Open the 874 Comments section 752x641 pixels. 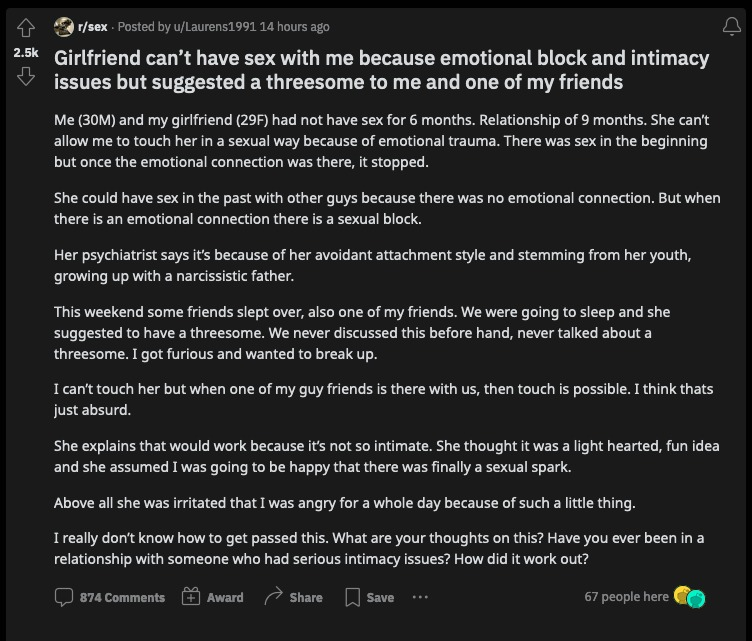pyautogui.click(x=111, y=597)
